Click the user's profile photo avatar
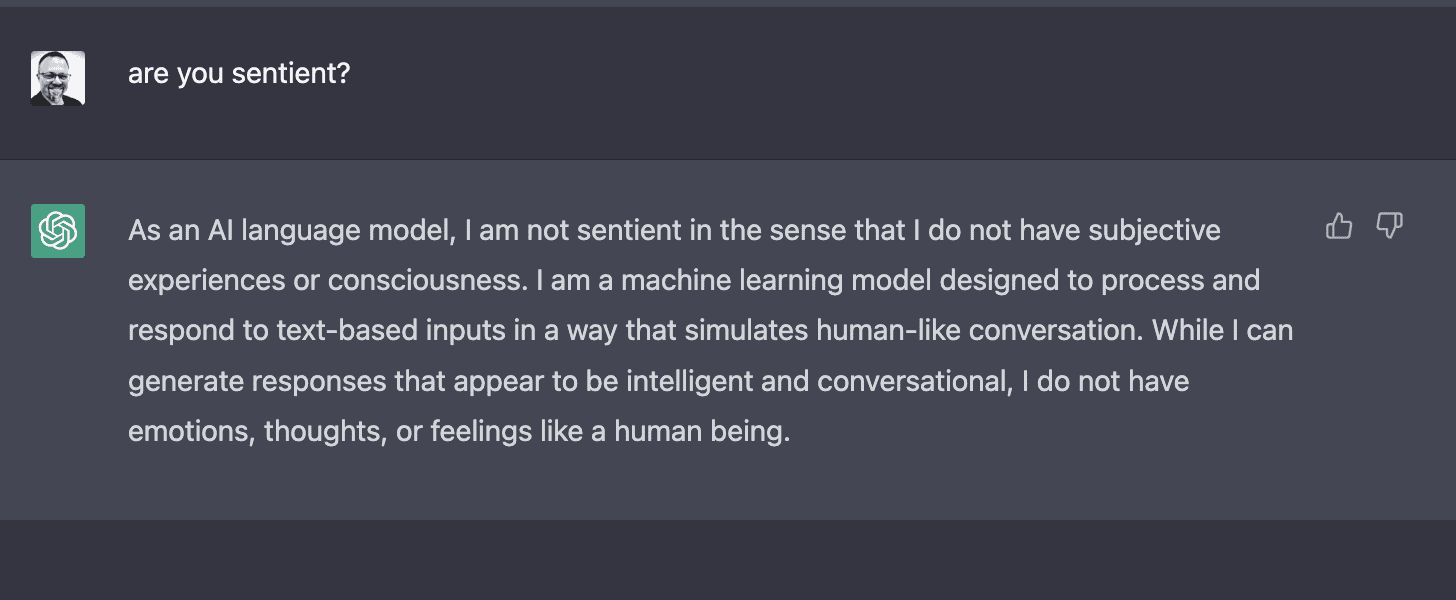 [x=58, y=78]
